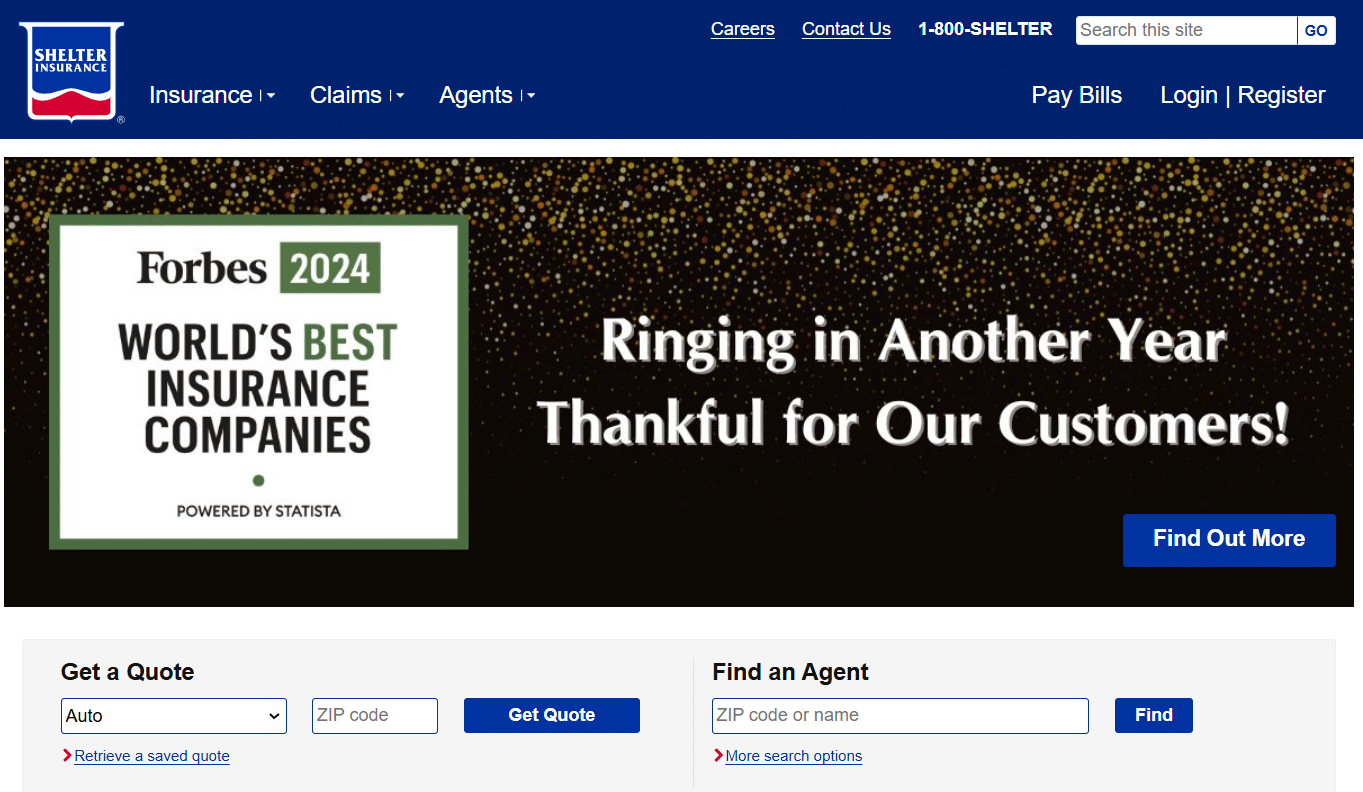This screenshot has height=792, width=1363.
Task: Expand the Claims menu chevron
Action: tap(398, 95)
